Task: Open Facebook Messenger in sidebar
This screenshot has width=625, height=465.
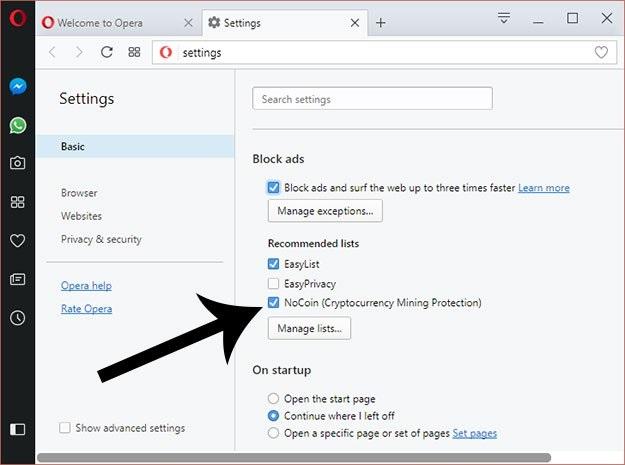Action: (x=17, y=87)
